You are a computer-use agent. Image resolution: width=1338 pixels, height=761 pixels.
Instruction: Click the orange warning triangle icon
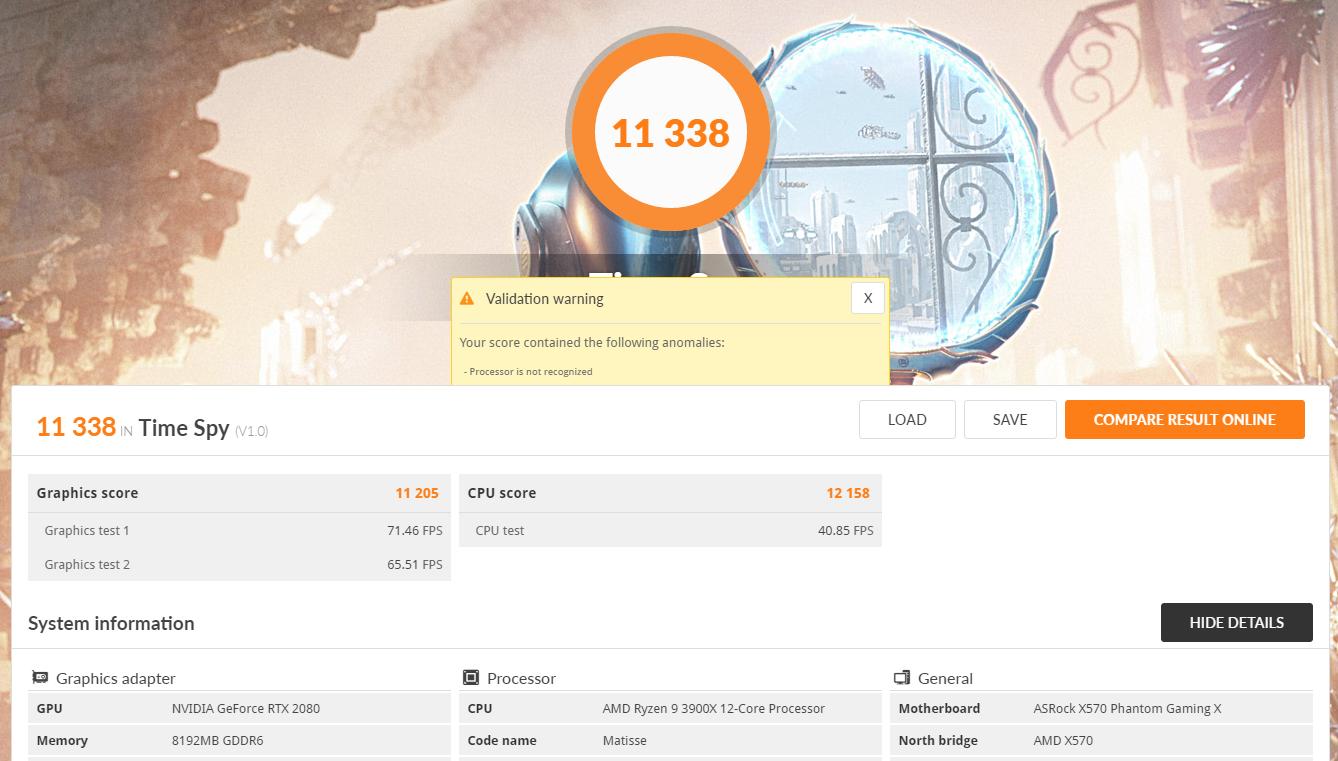(x=467, y=298)
